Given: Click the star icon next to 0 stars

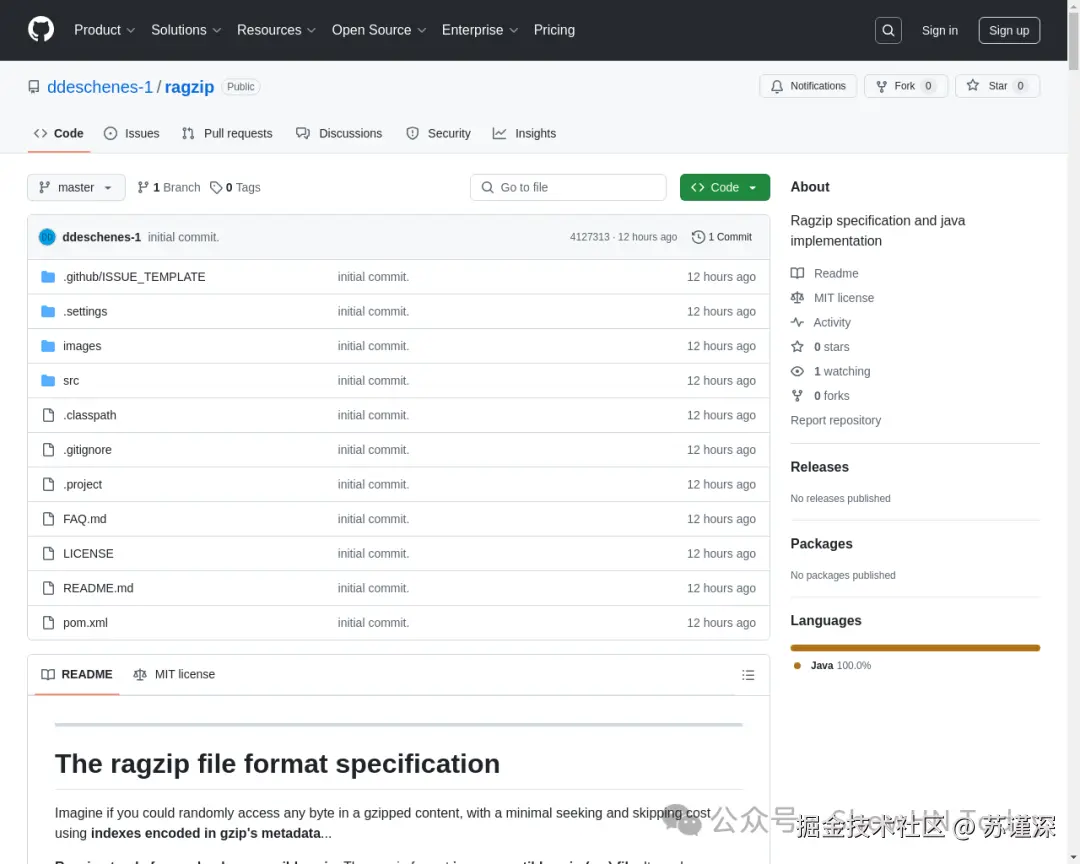Looking at the screenshot, I should 797,347.
